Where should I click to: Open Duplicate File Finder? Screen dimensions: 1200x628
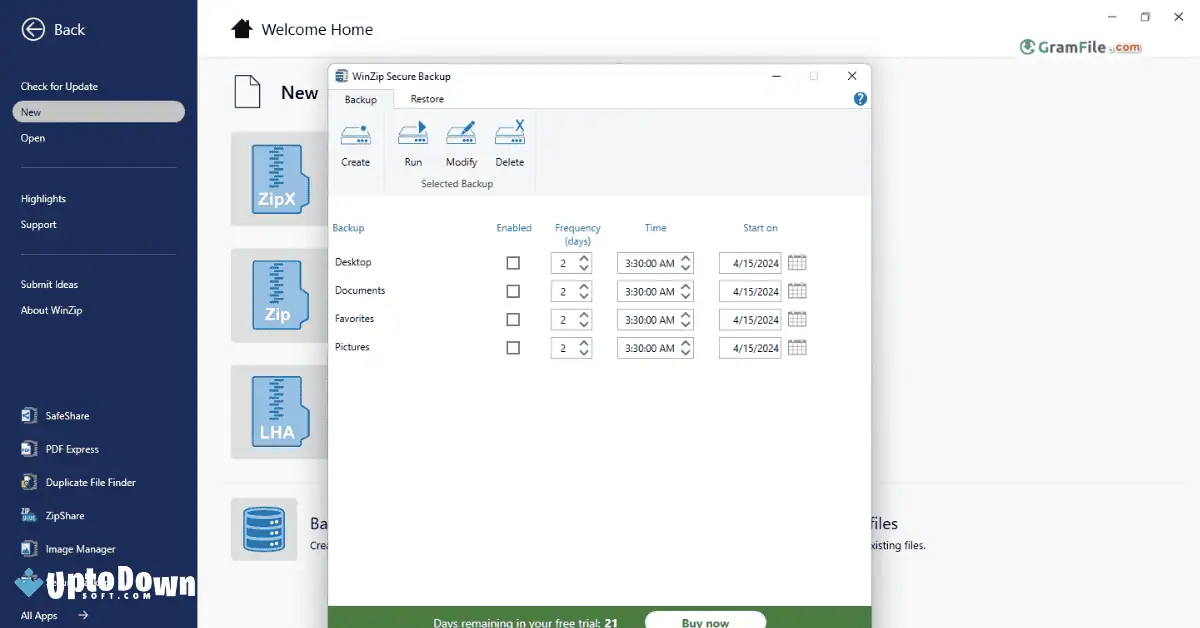(x=88, y=482)
